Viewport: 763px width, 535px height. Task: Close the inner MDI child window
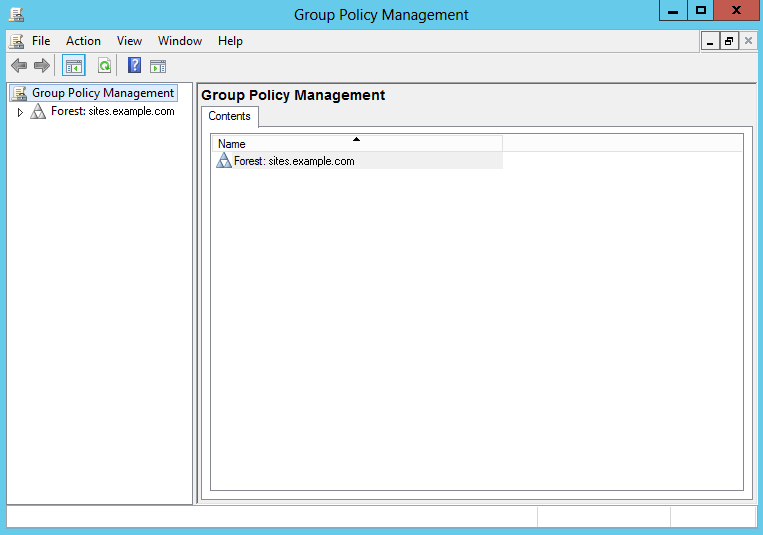tap(748, 41)
